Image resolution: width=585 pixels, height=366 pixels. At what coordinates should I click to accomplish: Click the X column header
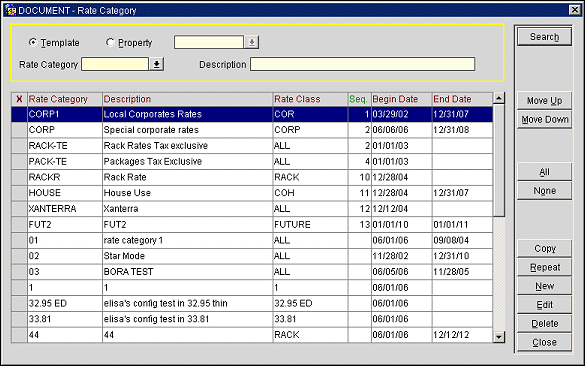pyautogui.click(x=19, y=99)
